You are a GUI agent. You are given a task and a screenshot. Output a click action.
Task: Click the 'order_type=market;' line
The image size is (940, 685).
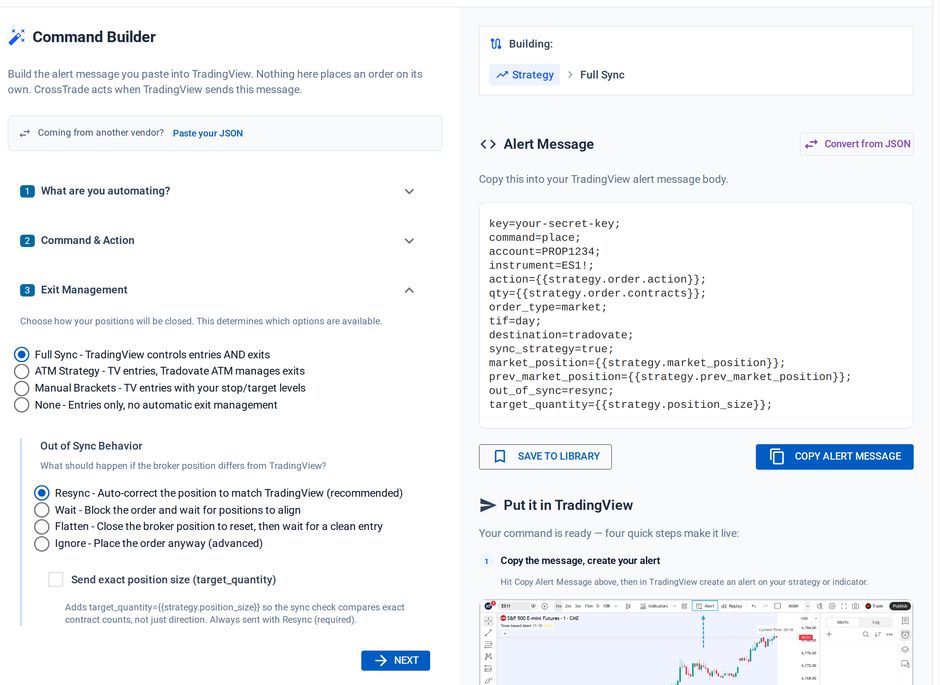click(x=548, y=307)
